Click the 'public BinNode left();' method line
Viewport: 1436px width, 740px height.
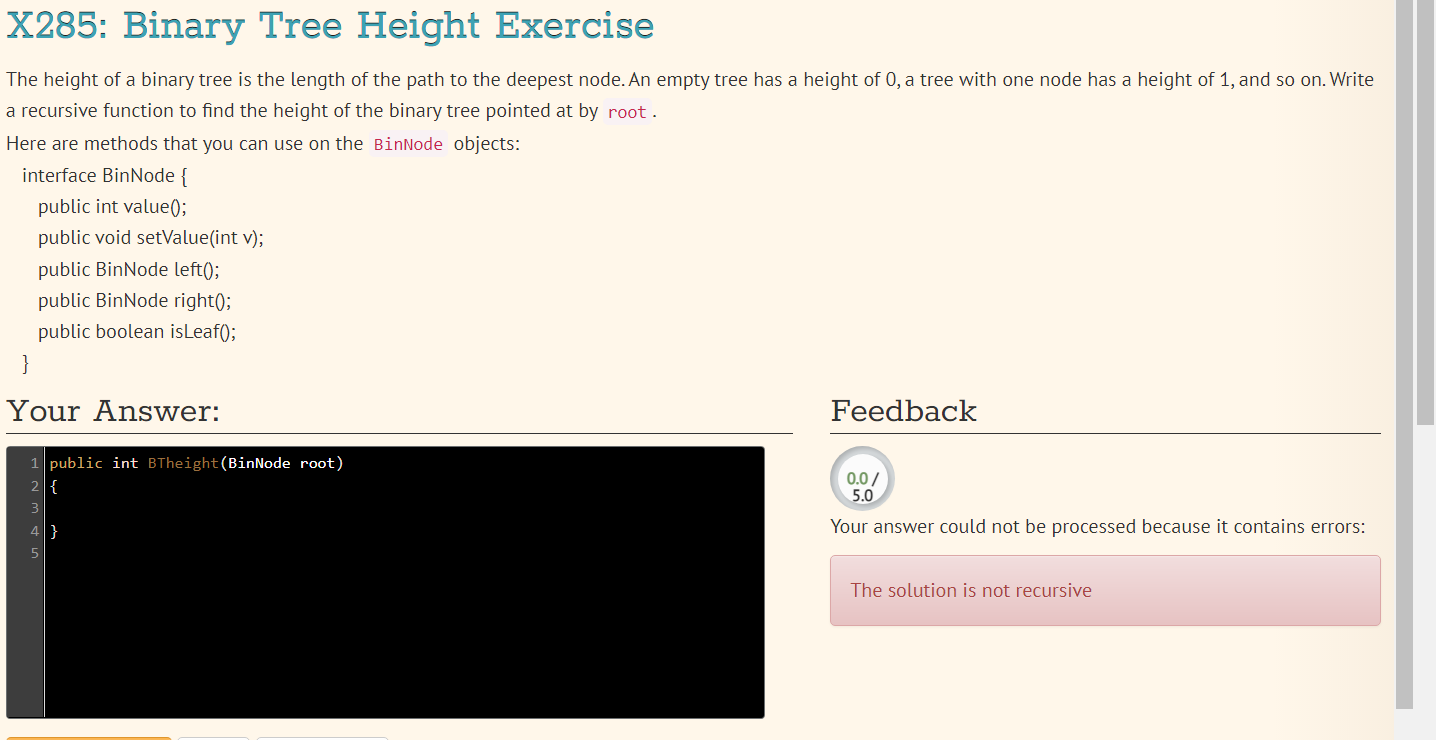(128, 269)
